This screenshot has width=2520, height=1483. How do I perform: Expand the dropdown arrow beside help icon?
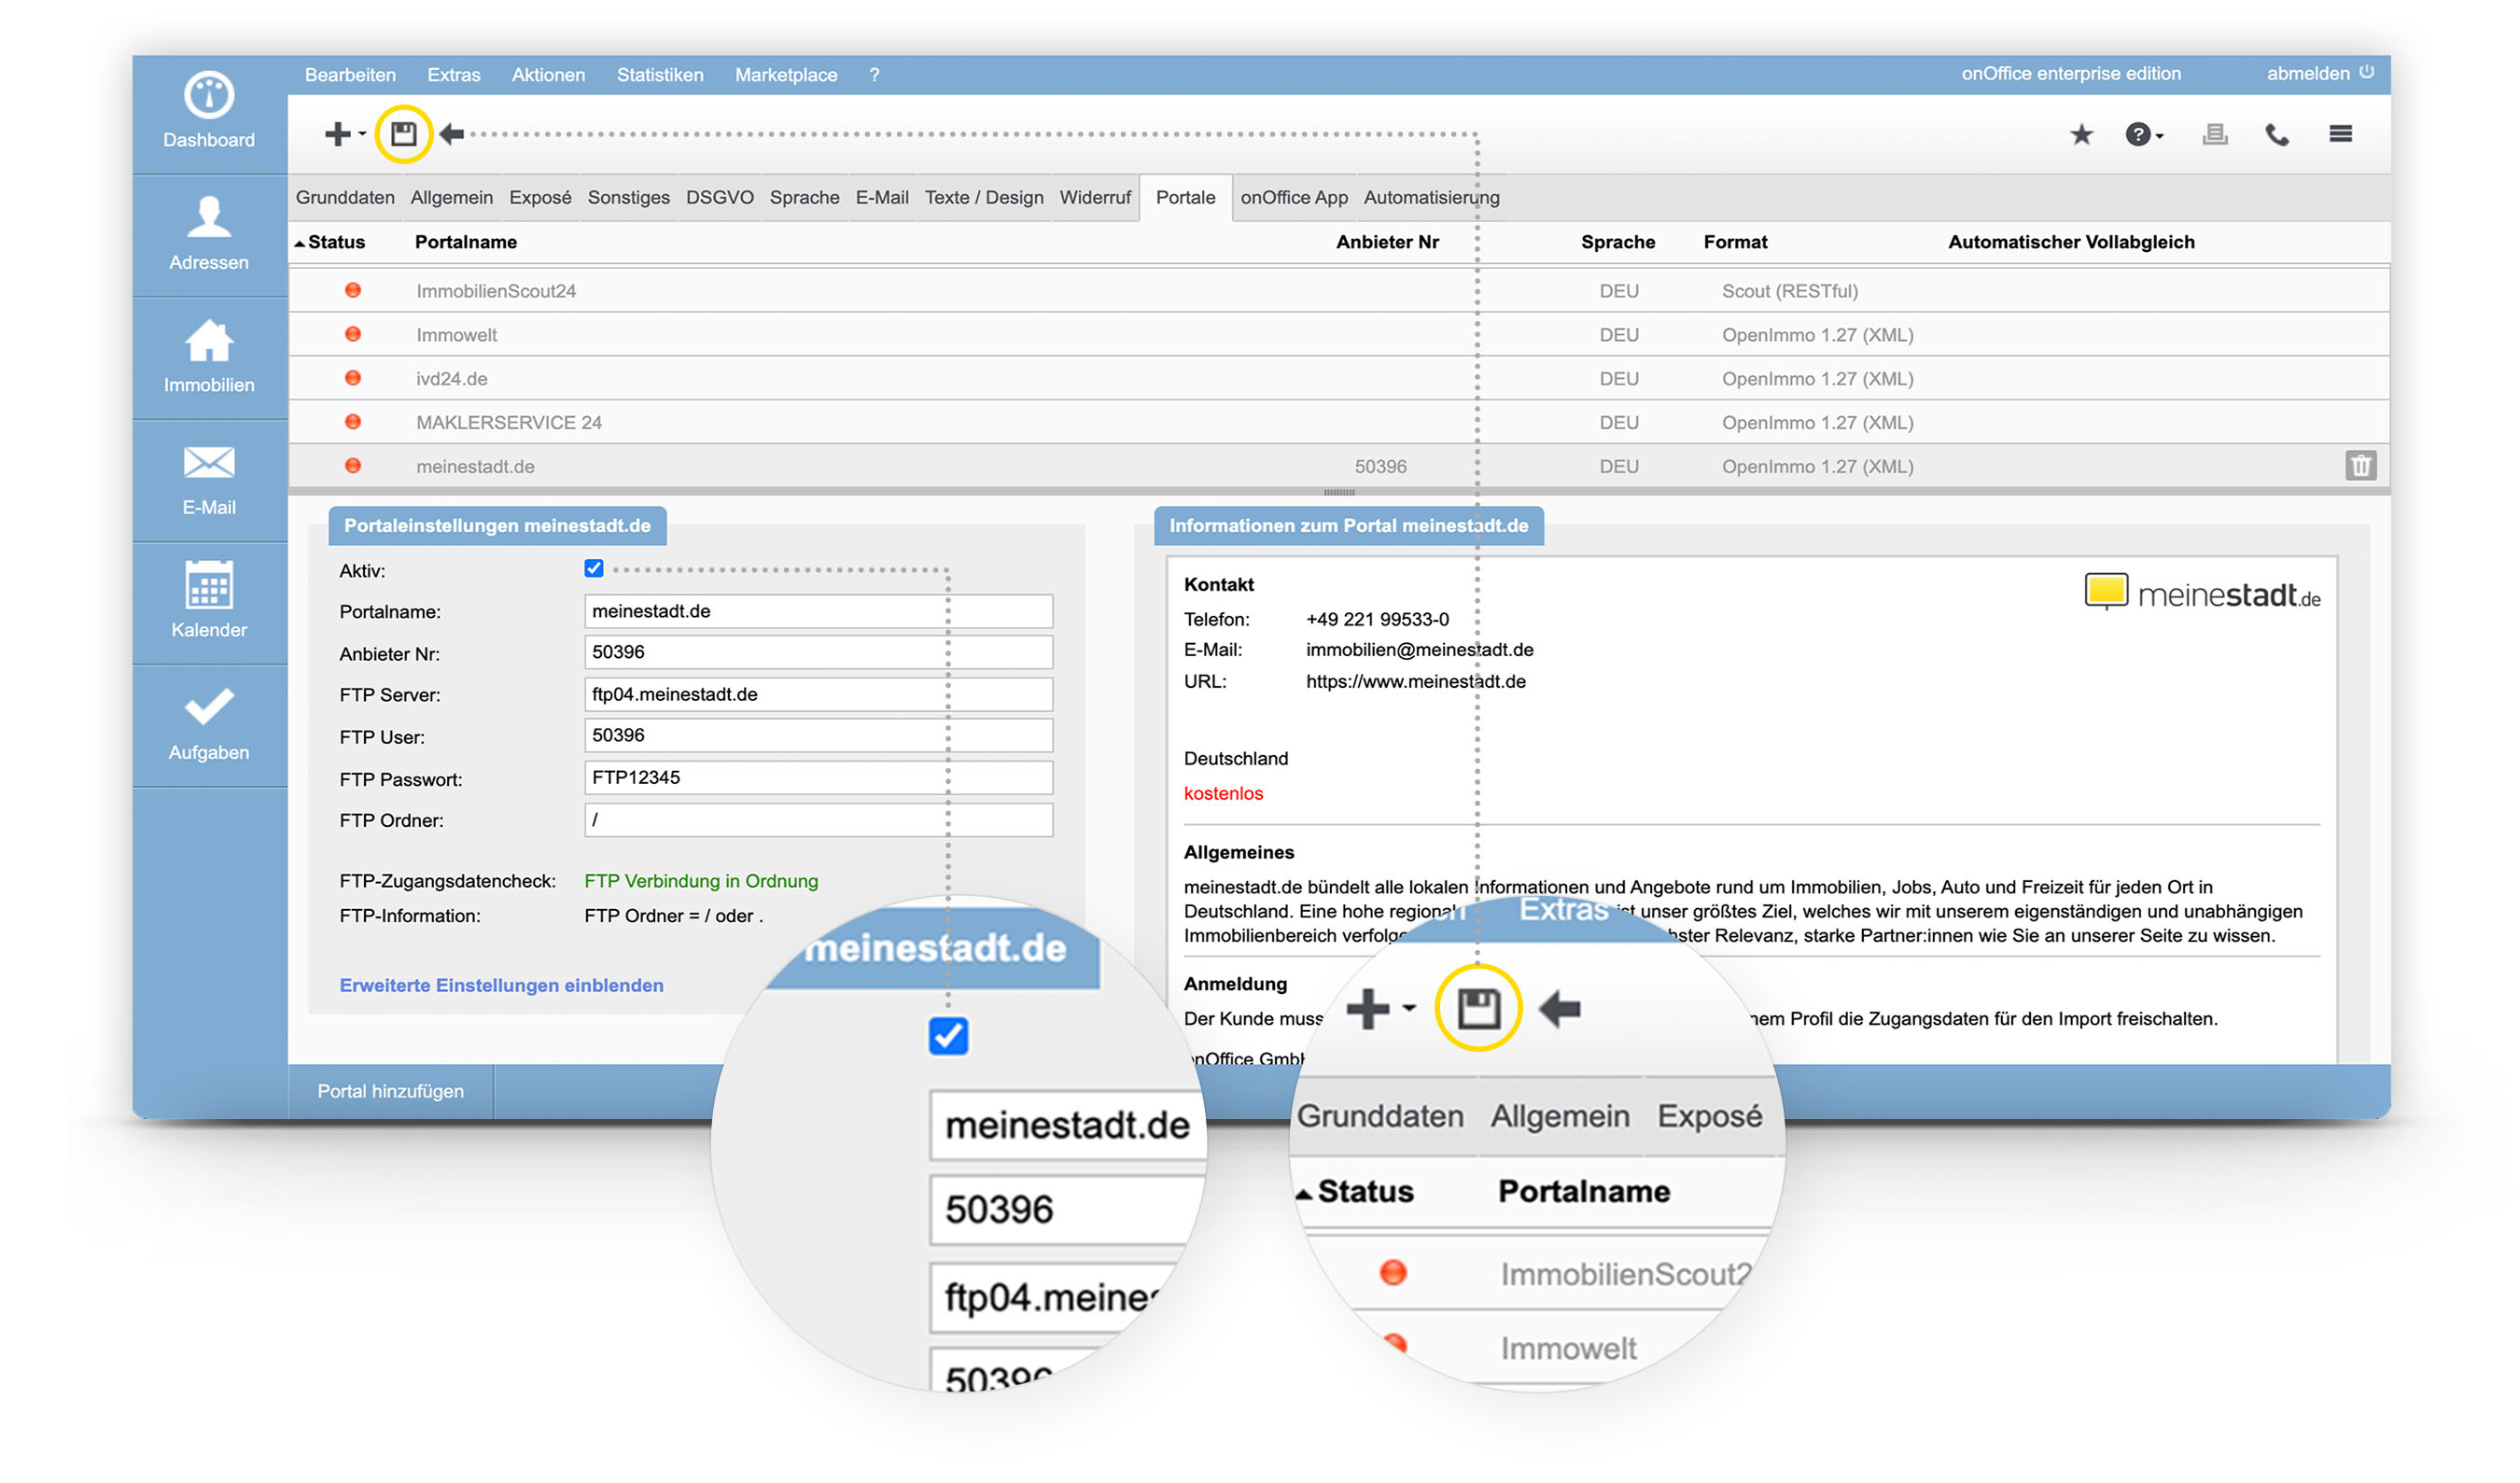tap(2159, 136)
